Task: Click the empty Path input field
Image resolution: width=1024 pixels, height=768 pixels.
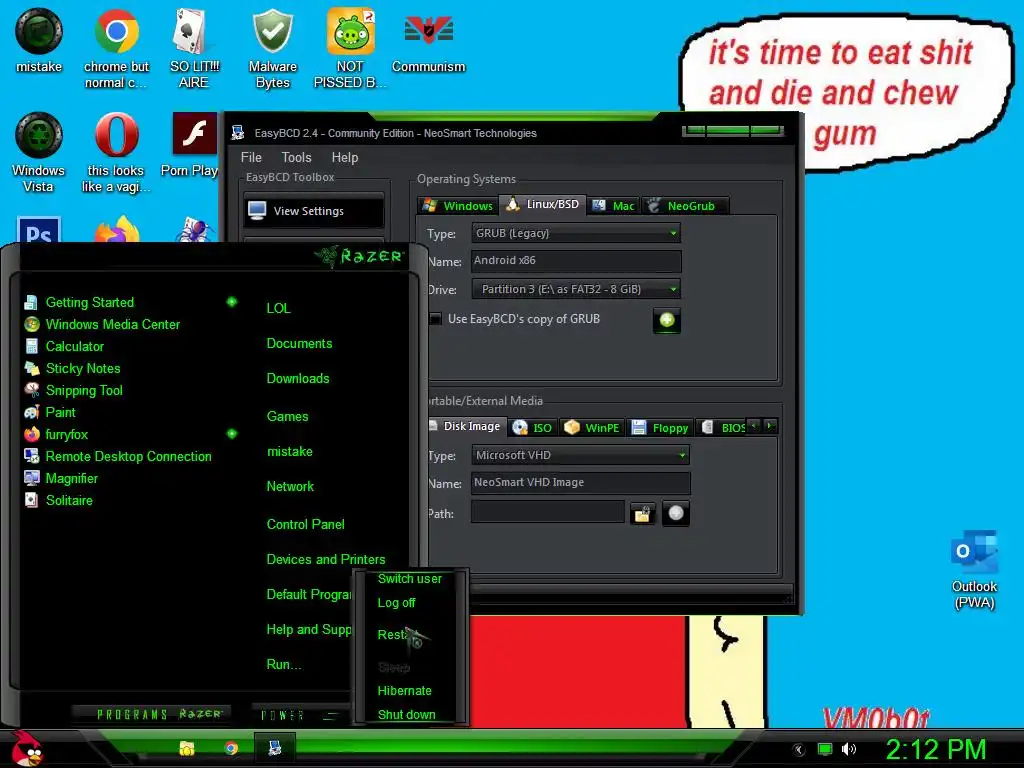Action: (548, 512)
